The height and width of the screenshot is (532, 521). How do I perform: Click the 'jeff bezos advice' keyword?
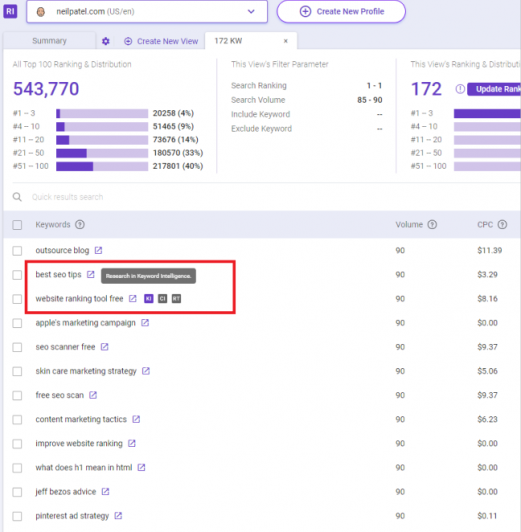66,492
